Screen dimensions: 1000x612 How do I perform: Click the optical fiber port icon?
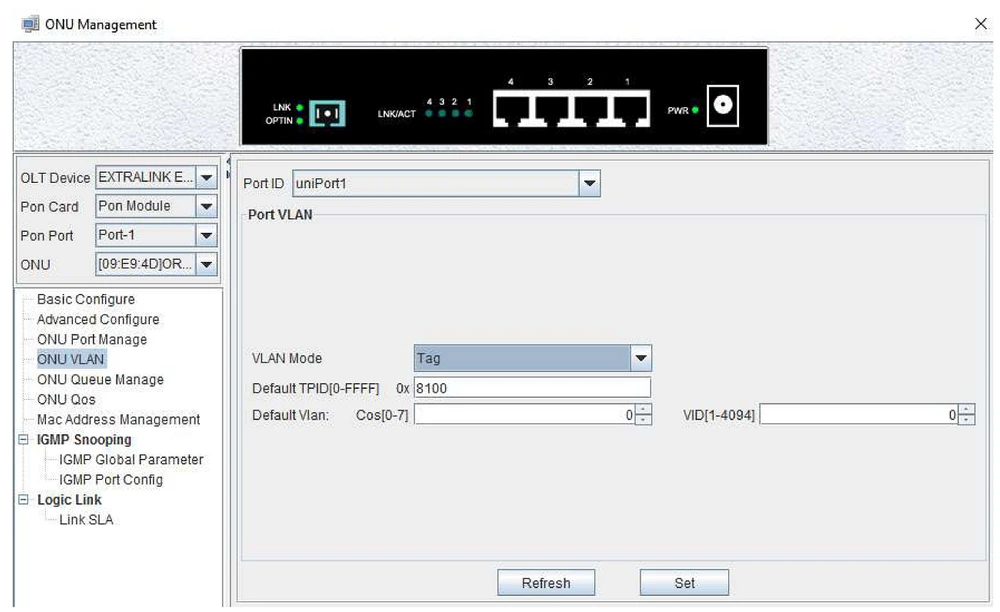point(327,113)
